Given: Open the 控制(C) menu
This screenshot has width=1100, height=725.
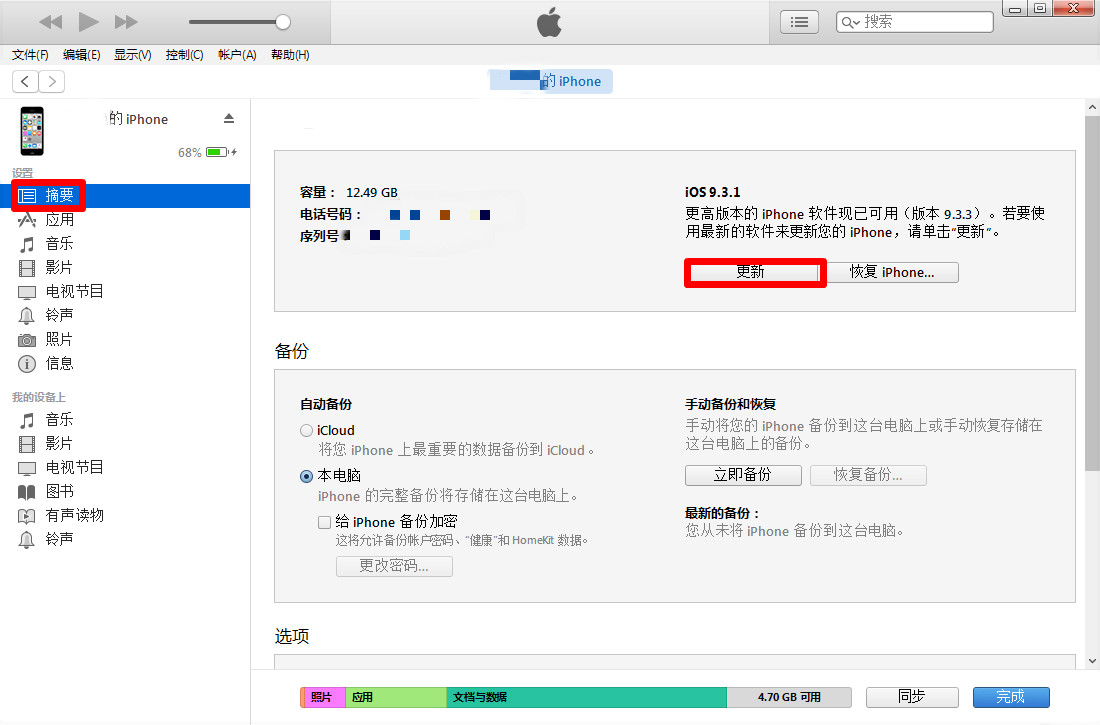Looking at the screenshot, I should click(x=185, y=55).
